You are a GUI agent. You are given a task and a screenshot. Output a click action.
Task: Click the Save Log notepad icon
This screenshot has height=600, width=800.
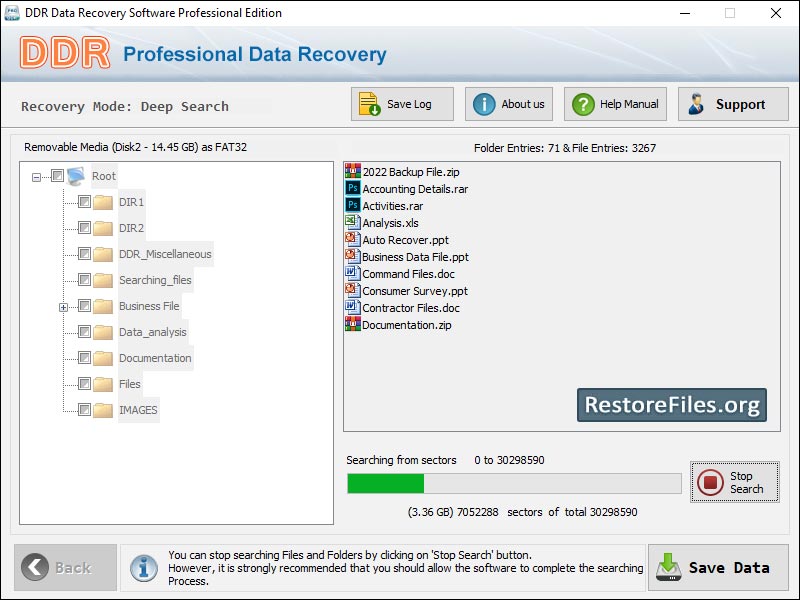point(369,105)
